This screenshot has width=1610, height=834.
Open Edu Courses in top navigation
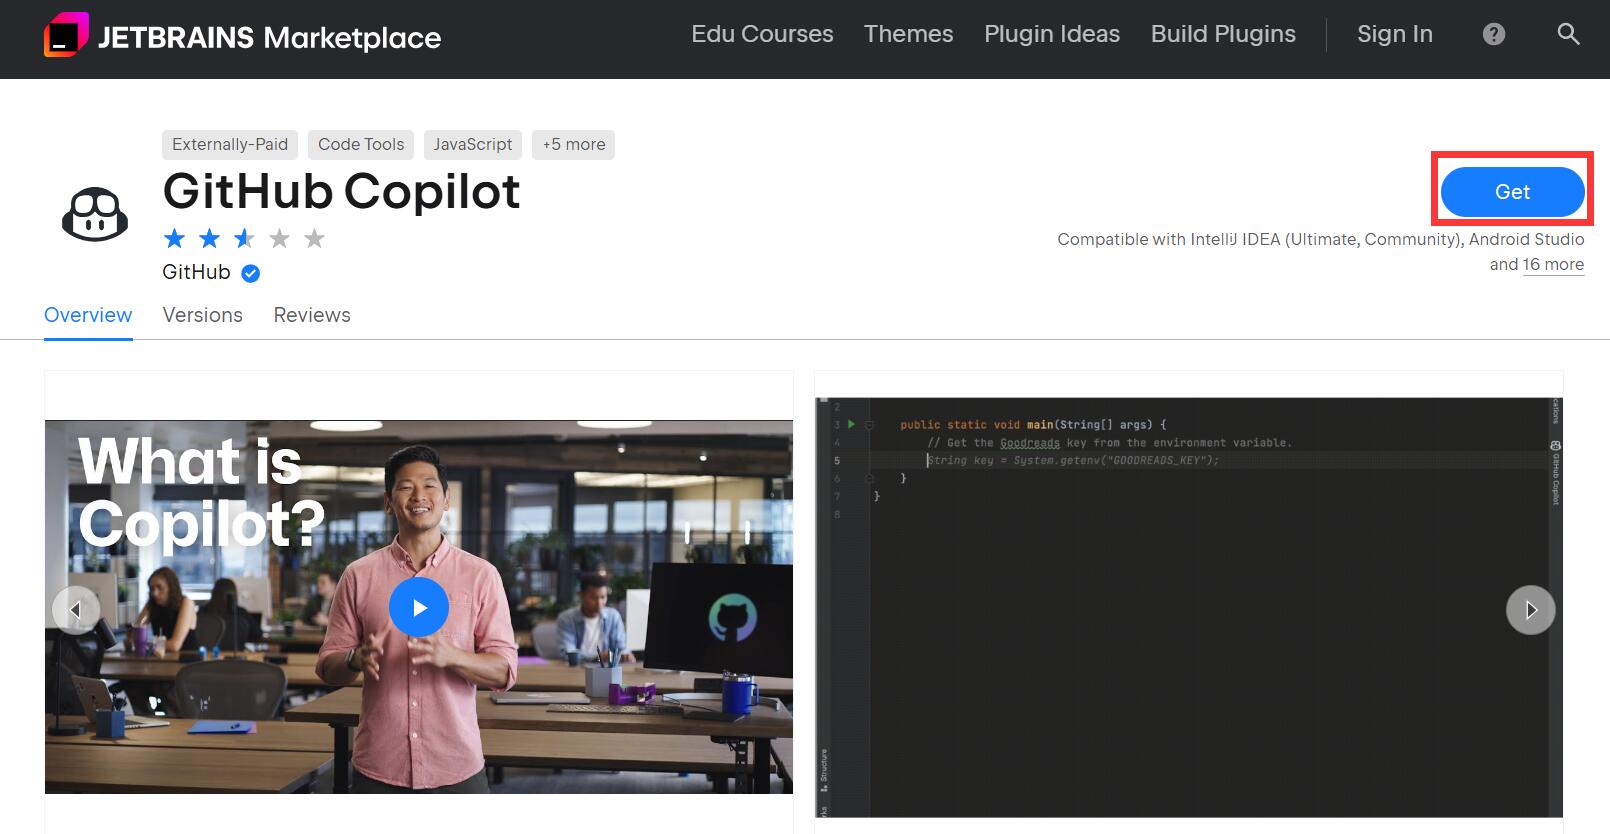pos(762,34)
